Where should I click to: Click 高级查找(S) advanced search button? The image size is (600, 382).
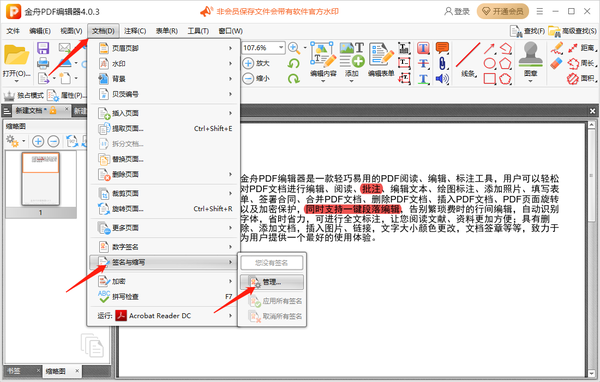click(572, 31)
